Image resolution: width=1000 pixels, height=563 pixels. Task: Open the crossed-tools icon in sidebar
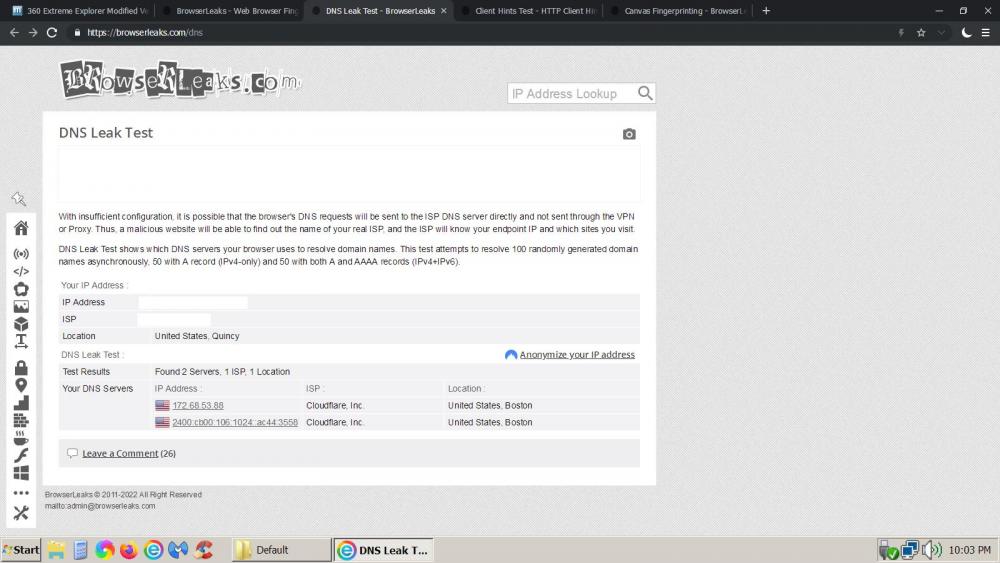21,513
